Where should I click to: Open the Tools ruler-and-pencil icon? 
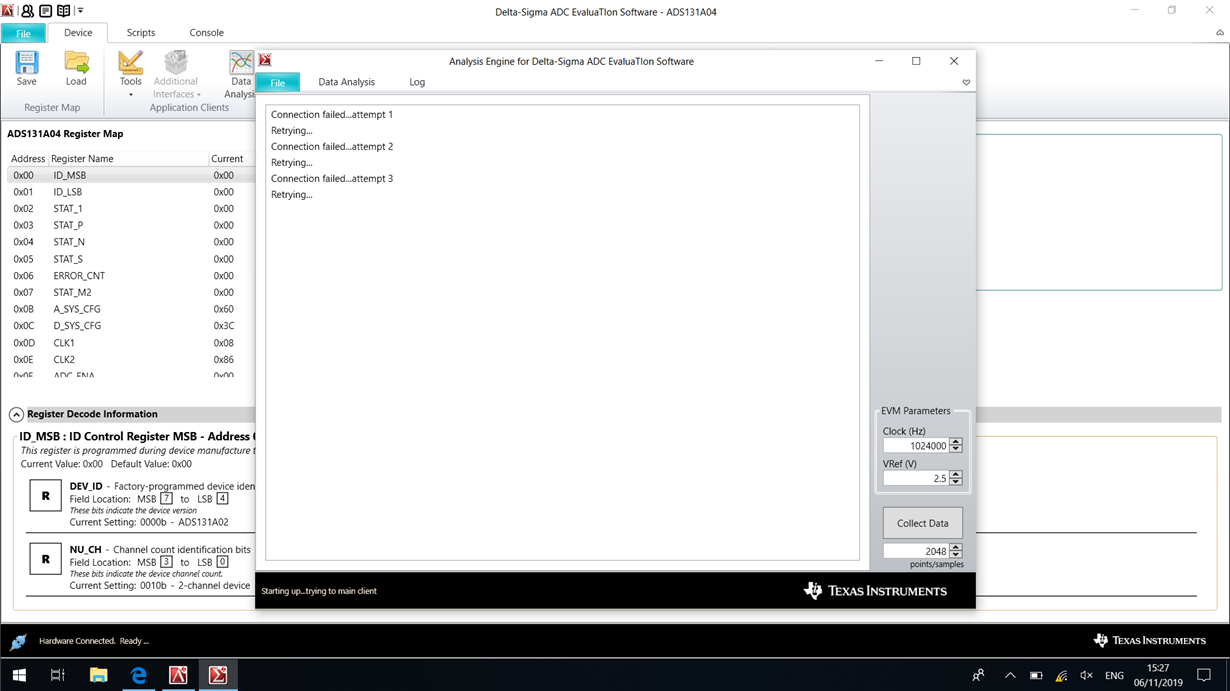coord(131,63)
